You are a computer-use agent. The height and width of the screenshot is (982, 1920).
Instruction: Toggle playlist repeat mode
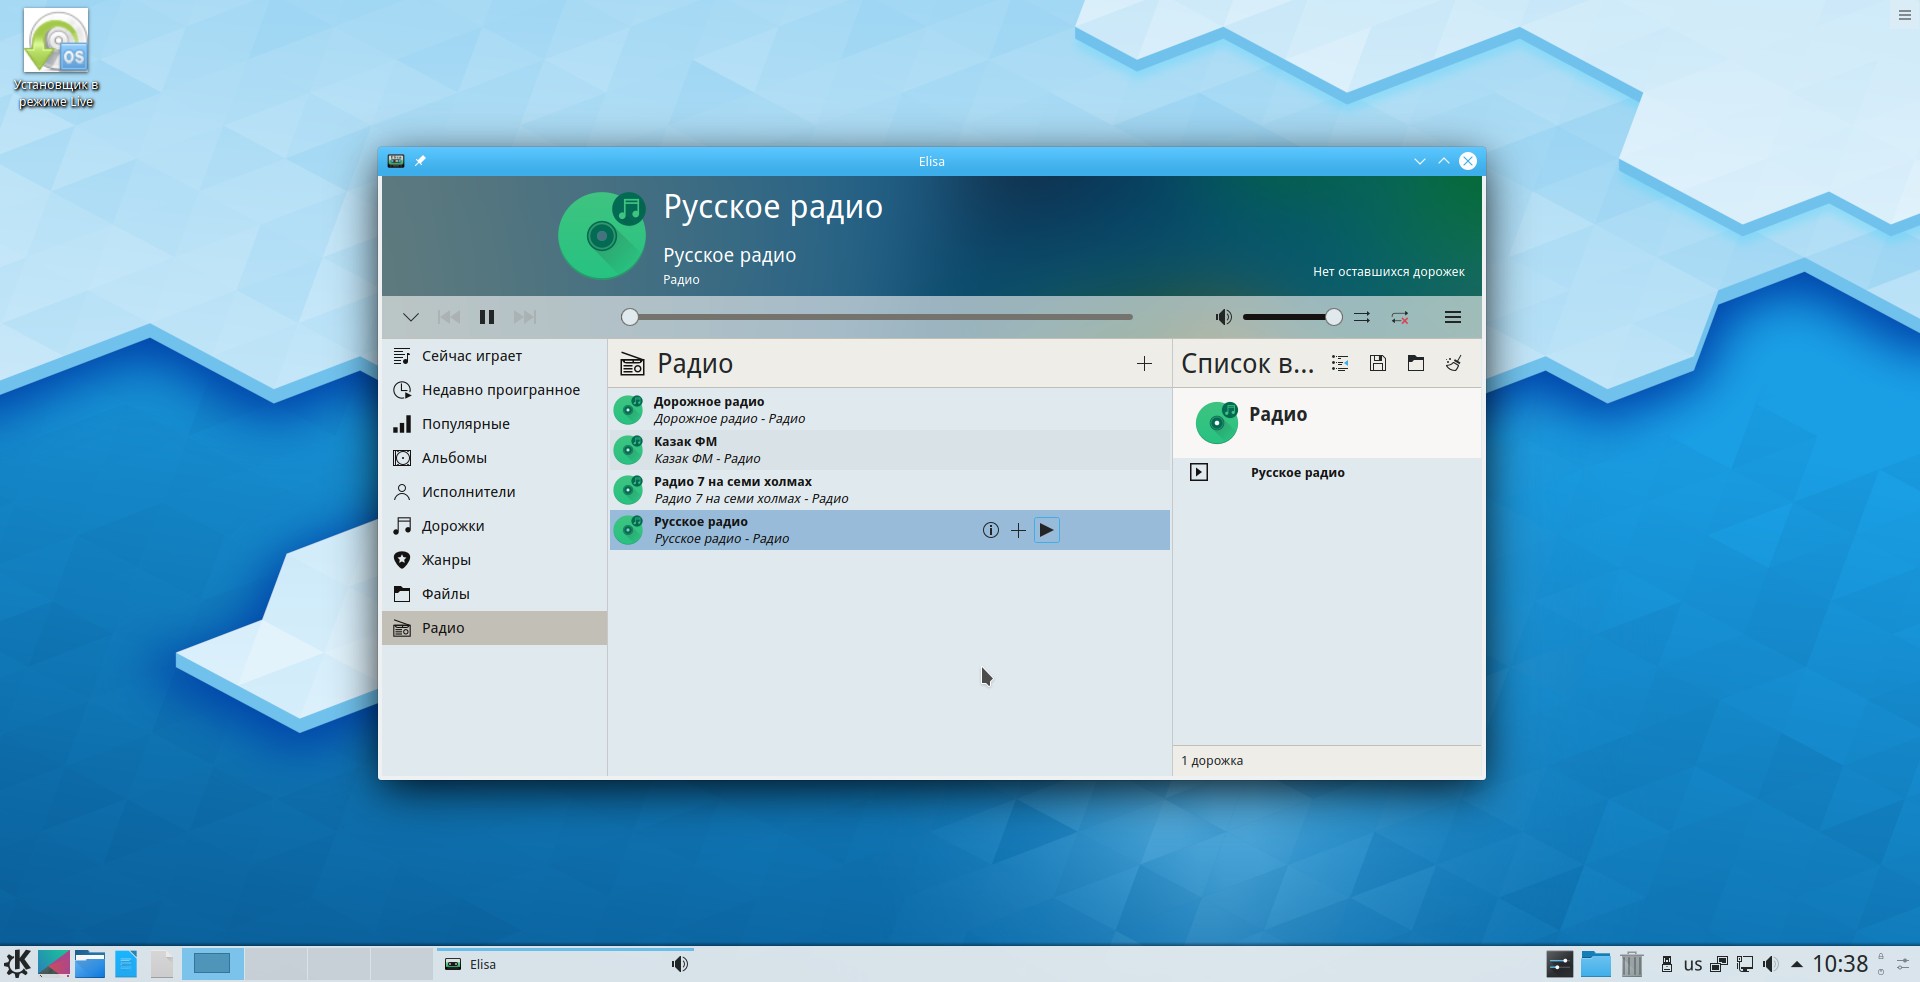click(x=1400, y=317)
